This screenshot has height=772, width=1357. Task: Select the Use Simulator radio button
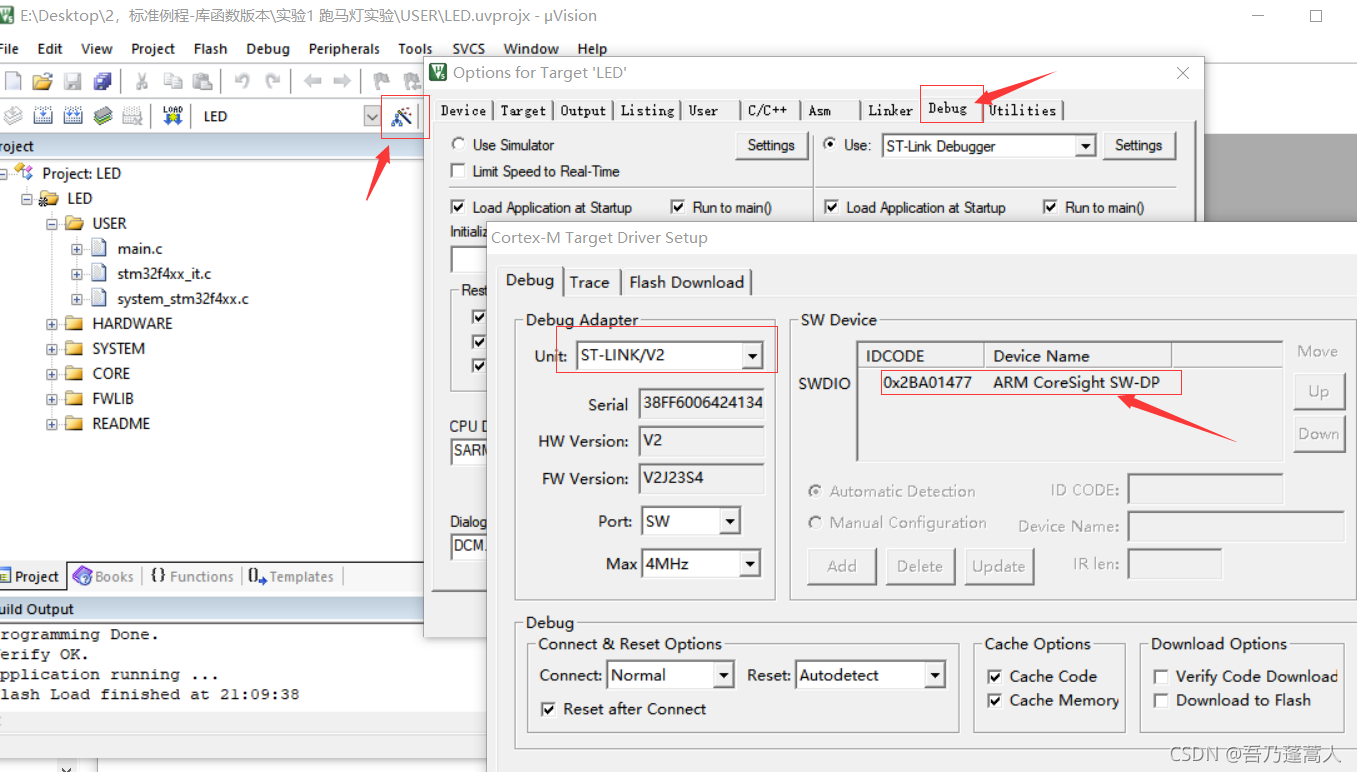pos(458,145)
